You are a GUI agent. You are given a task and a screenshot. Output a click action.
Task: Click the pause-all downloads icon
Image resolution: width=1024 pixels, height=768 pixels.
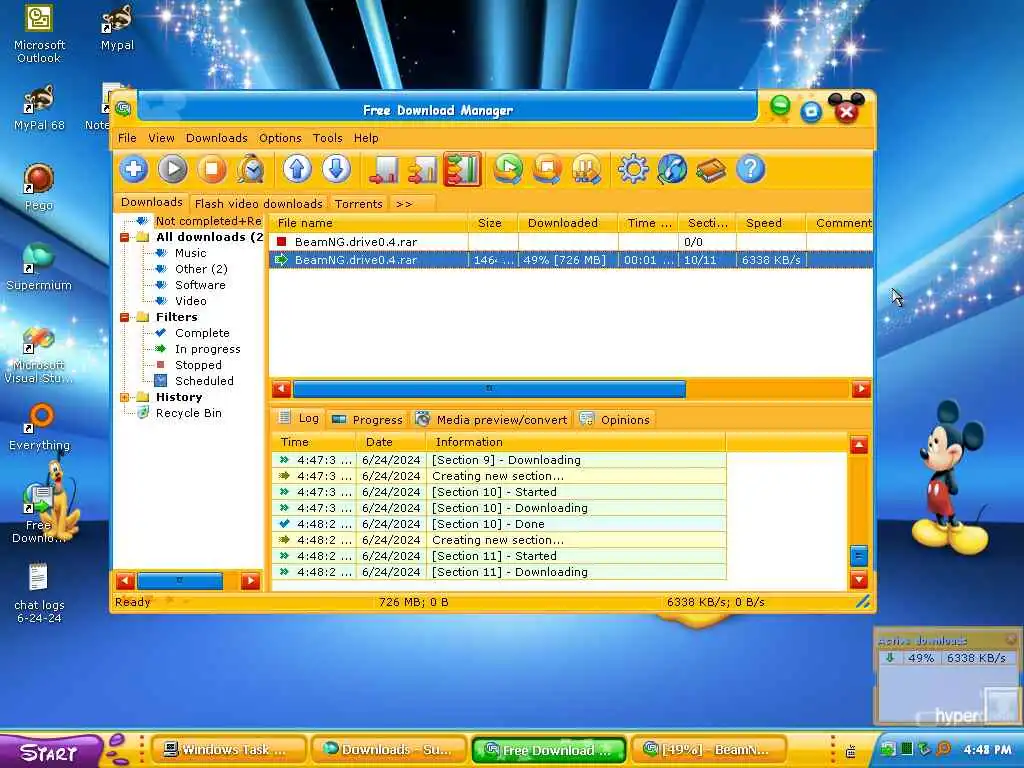586,170
